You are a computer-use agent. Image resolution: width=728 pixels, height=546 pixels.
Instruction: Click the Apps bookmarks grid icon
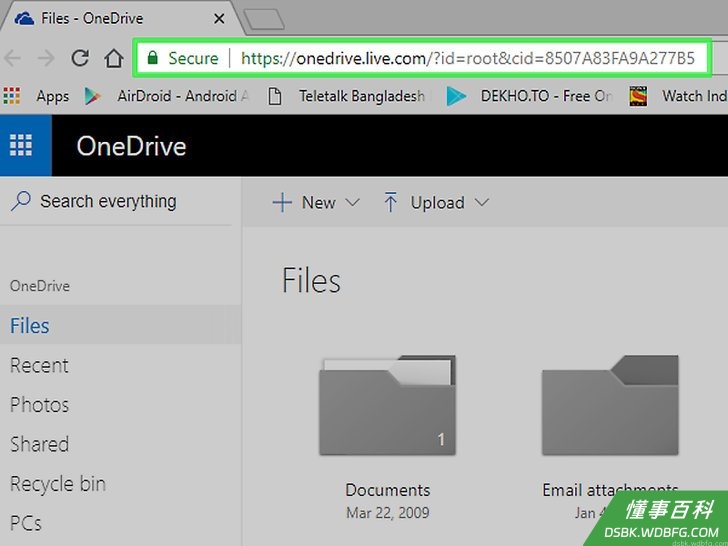click(12, 96)
